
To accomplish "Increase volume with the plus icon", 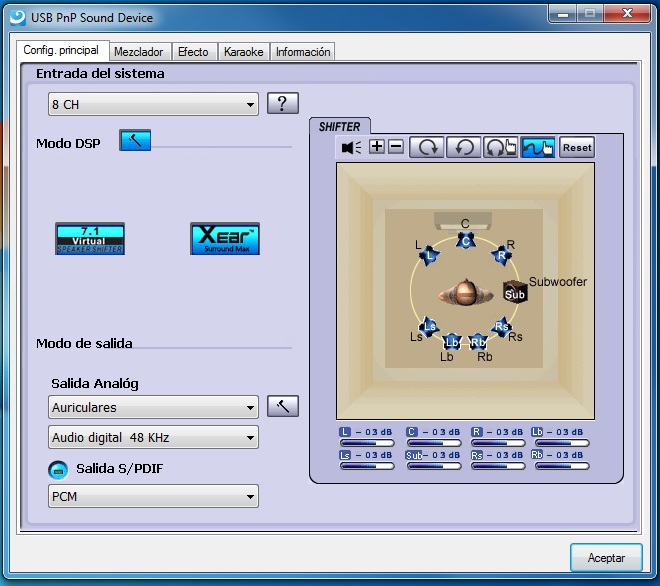I will 377,146.
